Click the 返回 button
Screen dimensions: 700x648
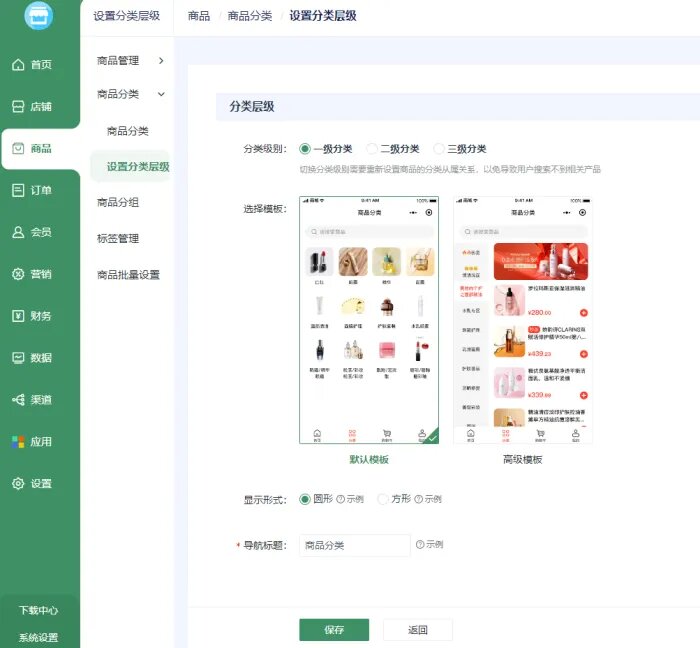(418, 630)
